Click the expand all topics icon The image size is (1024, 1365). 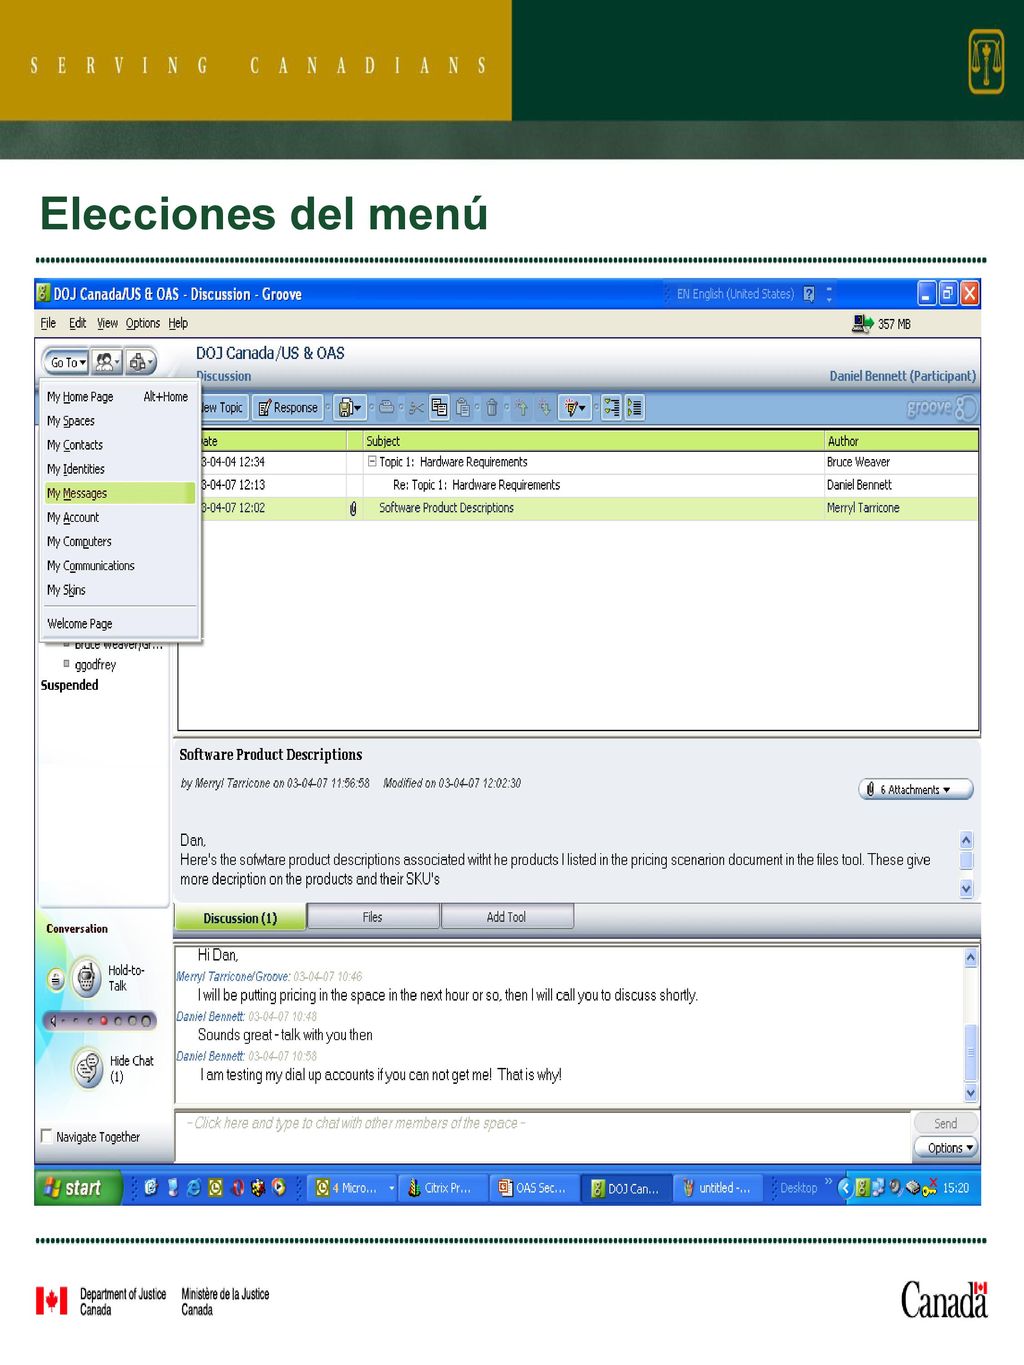tap(611, 407)
